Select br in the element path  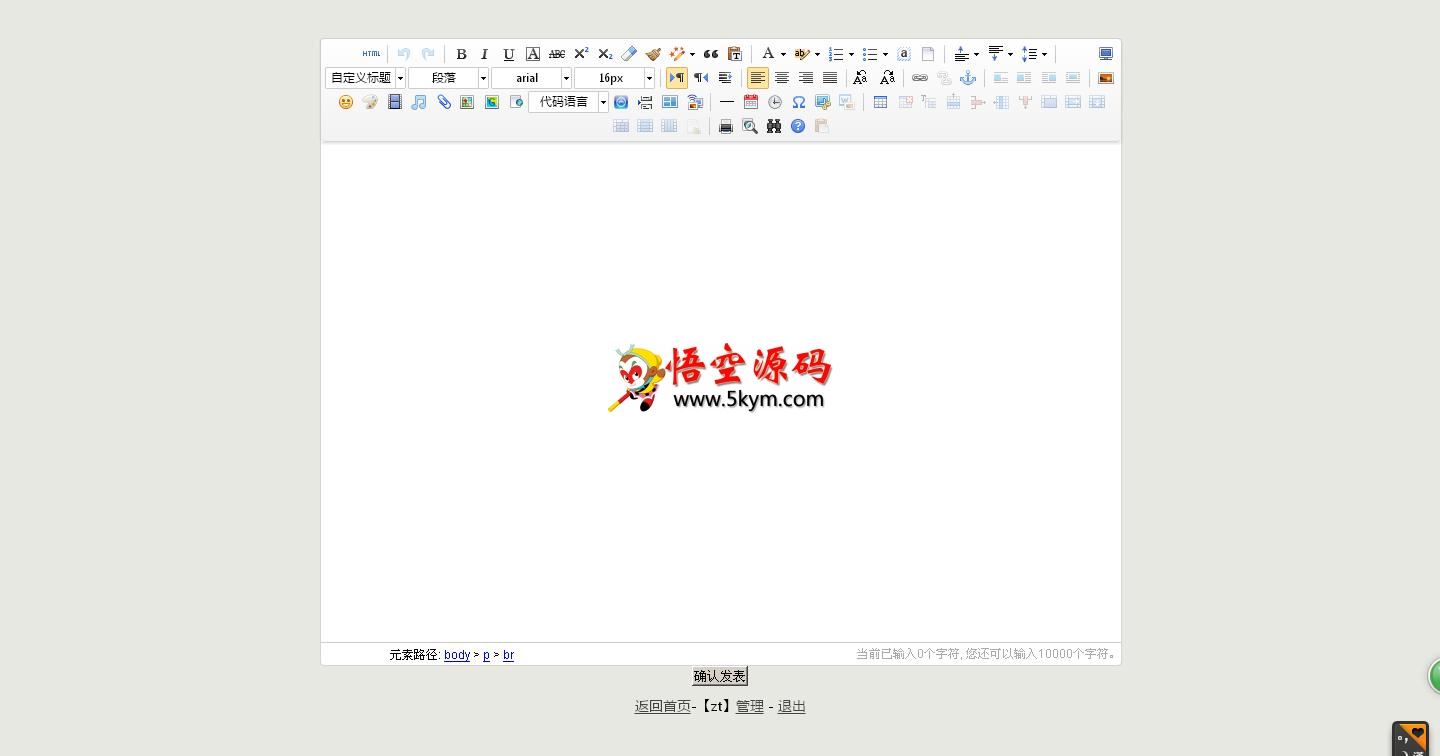[x=508, y=655]
